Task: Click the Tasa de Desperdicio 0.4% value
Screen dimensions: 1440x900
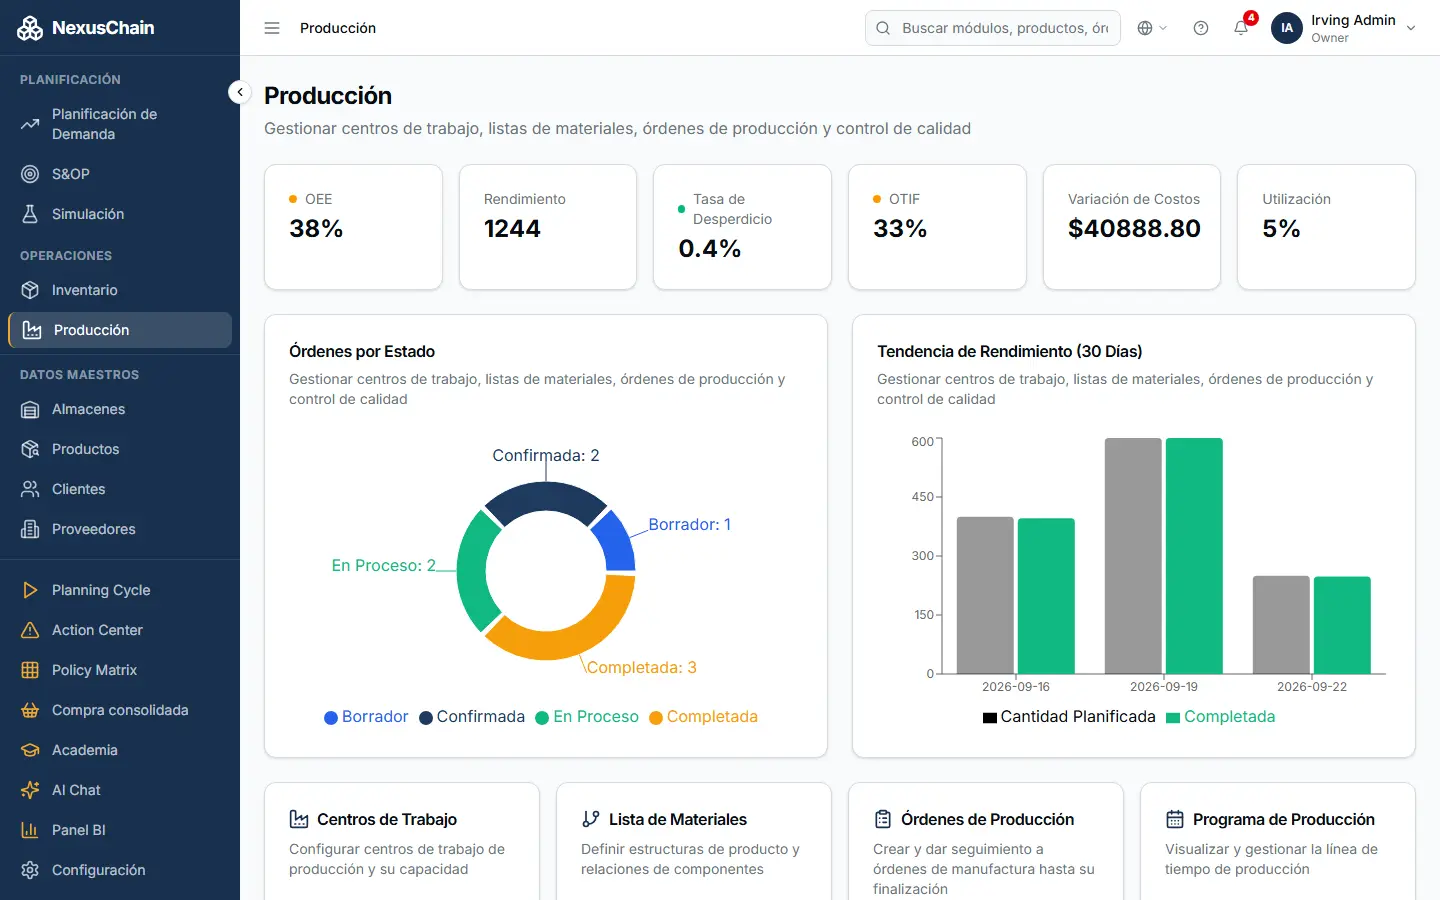Action: [x=710, y=249]
